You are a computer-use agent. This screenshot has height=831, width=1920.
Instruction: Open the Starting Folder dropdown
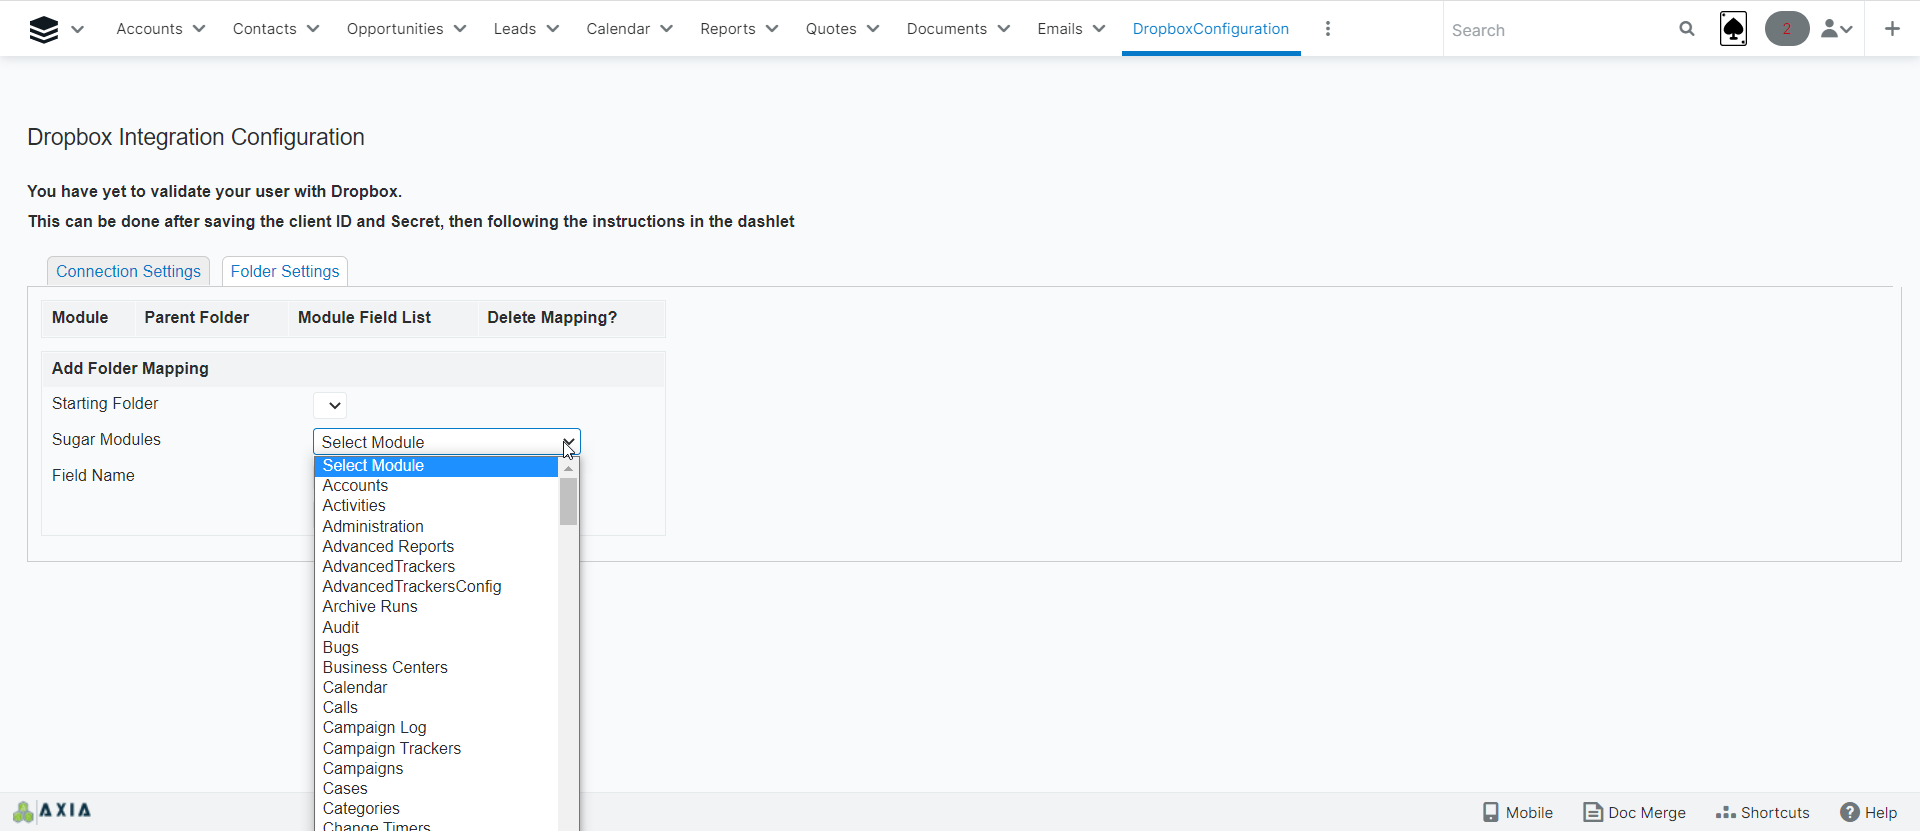coord(330,405)
